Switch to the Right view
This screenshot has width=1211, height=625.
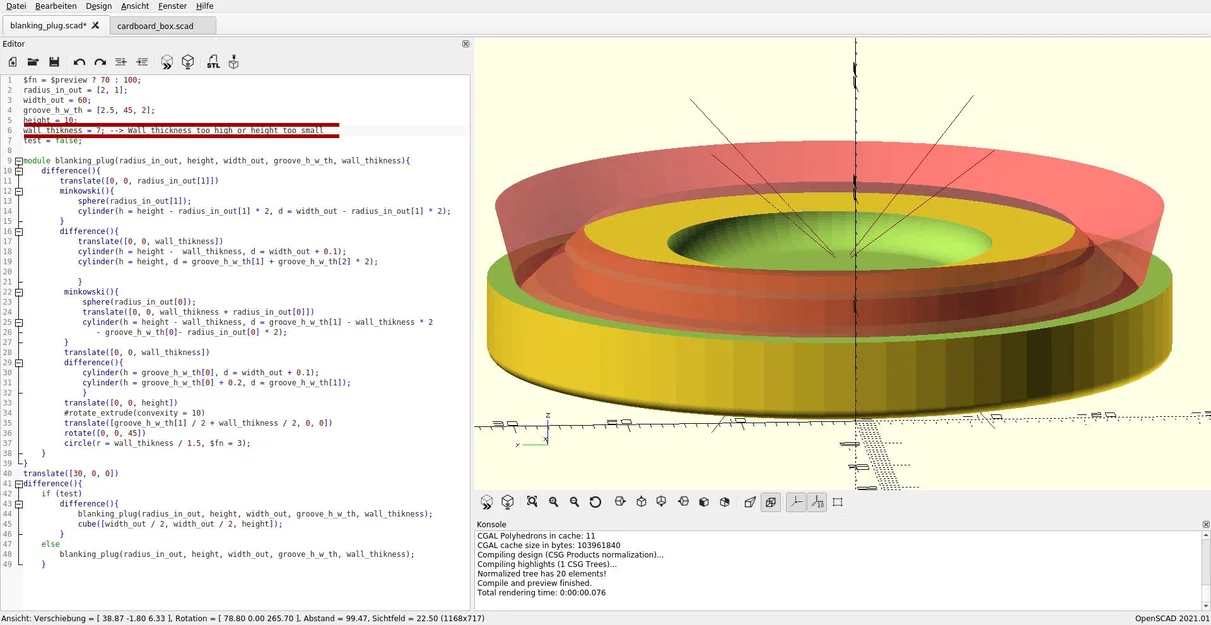(620, 502)
